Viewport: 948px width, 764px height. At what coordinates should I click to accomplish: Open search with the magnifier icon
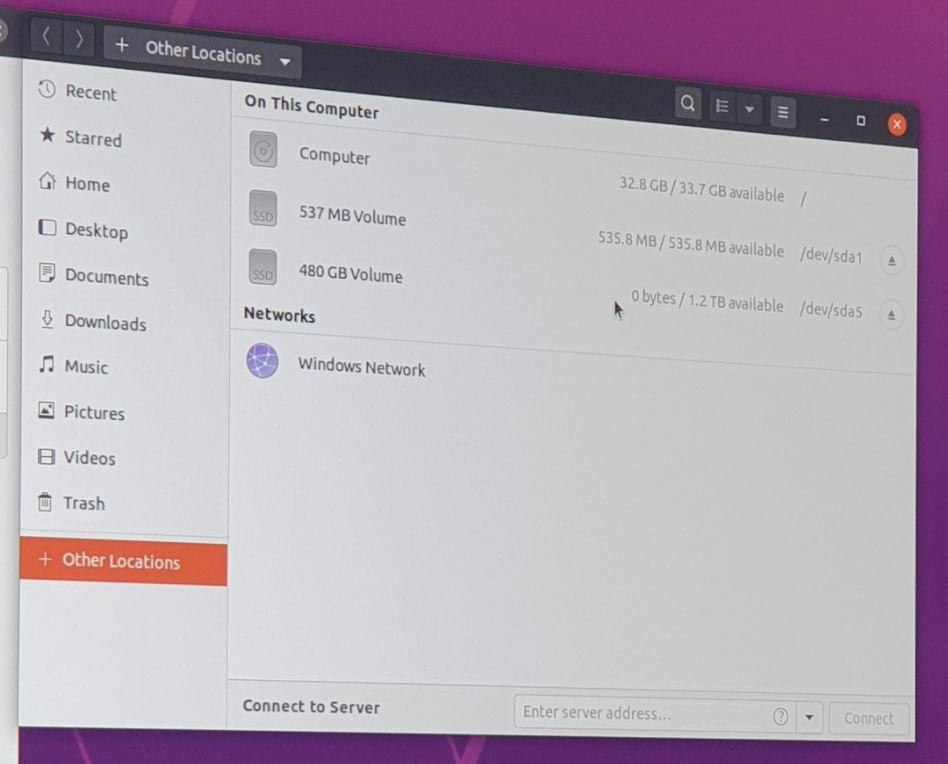687,103
